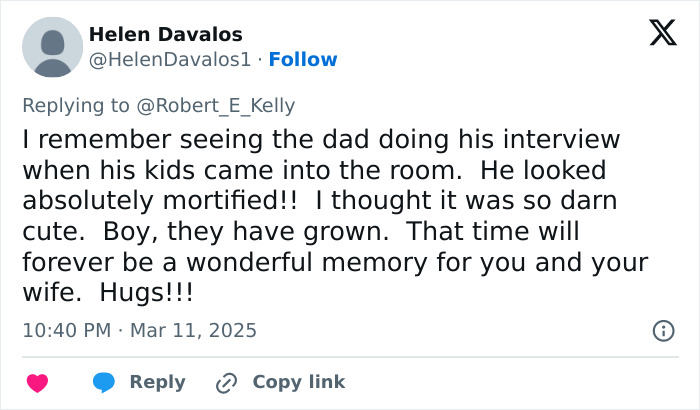The image size is (700, 410).
Task: Follow the HelenDavalos1 account
Action: coord(303,59)
